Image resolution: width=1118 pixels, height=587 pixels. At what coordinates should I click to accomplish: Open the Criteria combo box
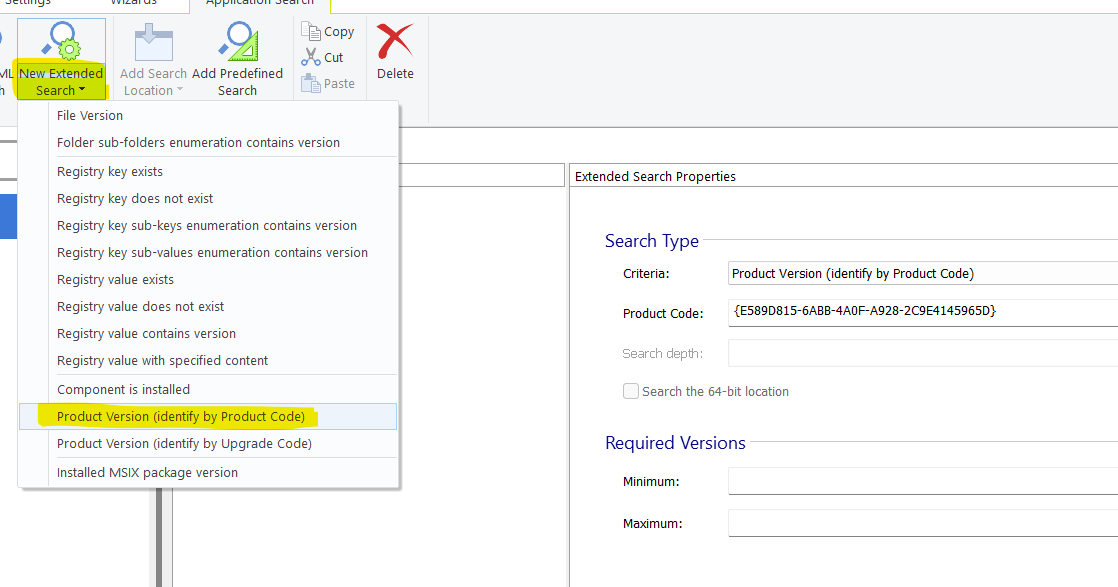pos(922,273)
